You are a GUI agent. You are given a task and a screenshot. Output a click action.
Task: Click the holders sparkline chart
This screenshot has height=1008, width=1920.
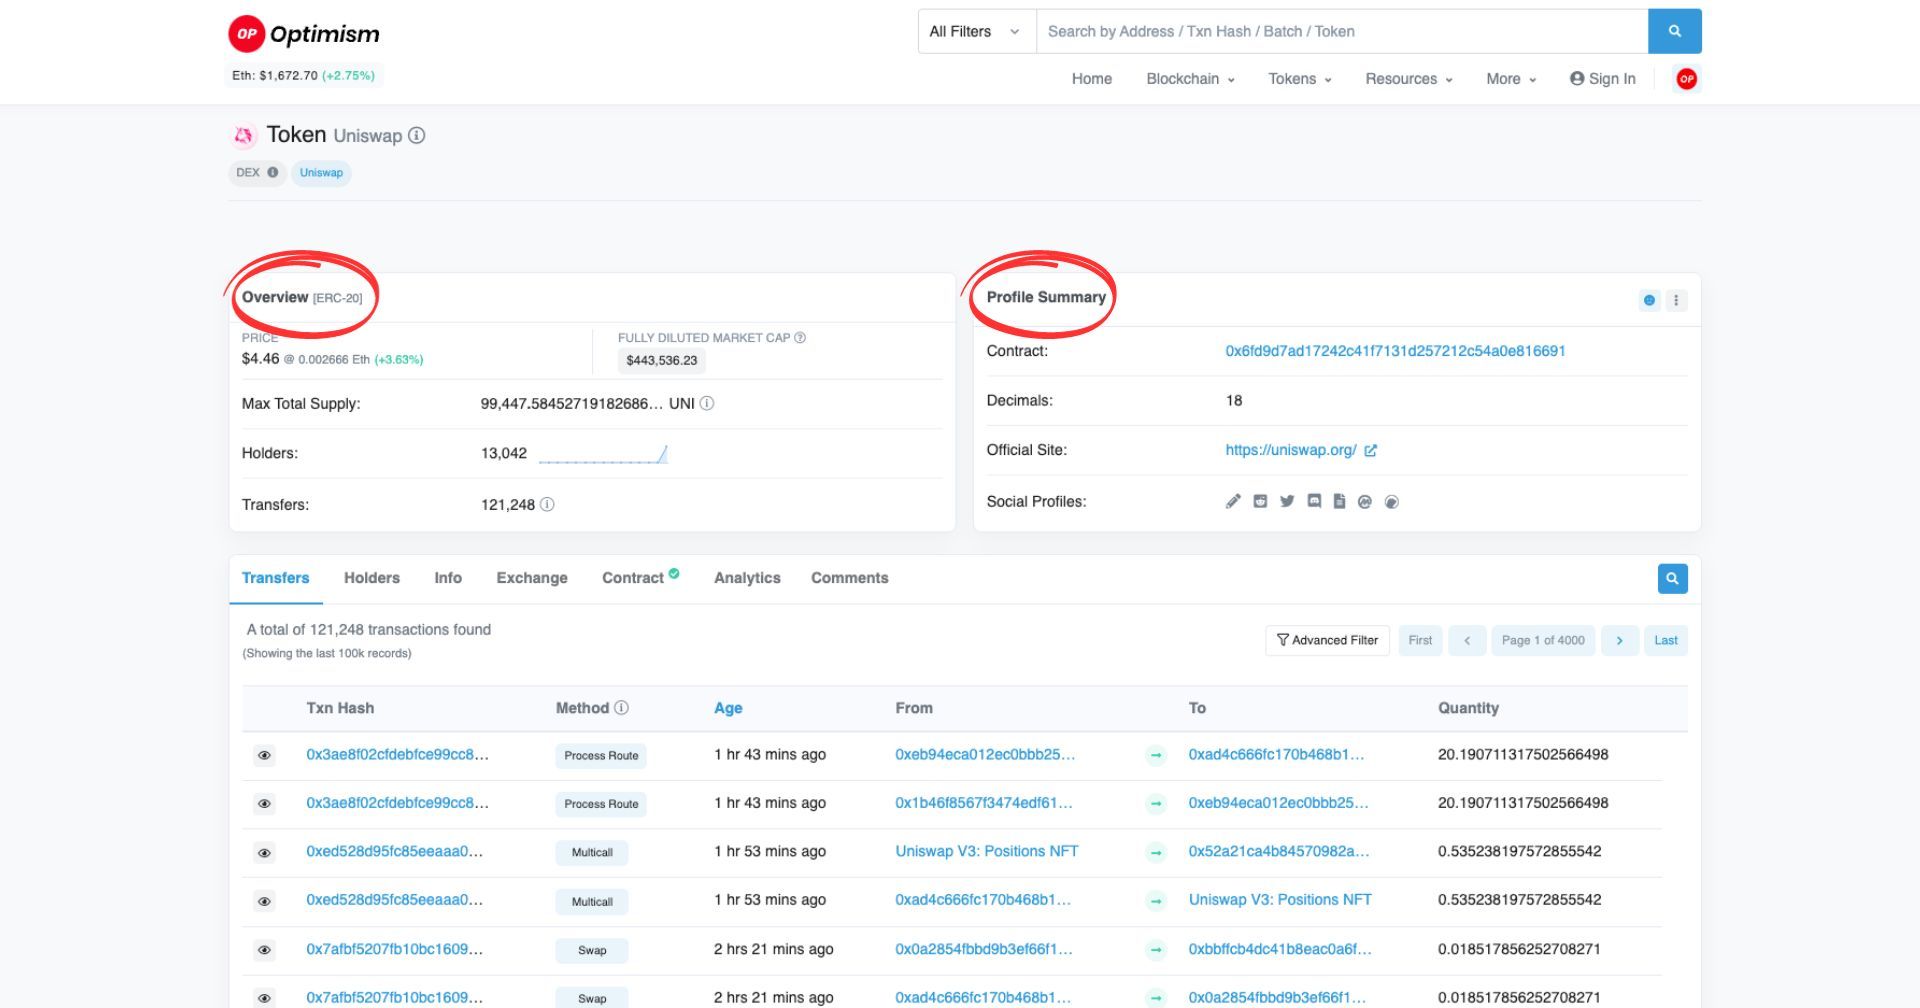pyautogui.click(x=603, y=455)
